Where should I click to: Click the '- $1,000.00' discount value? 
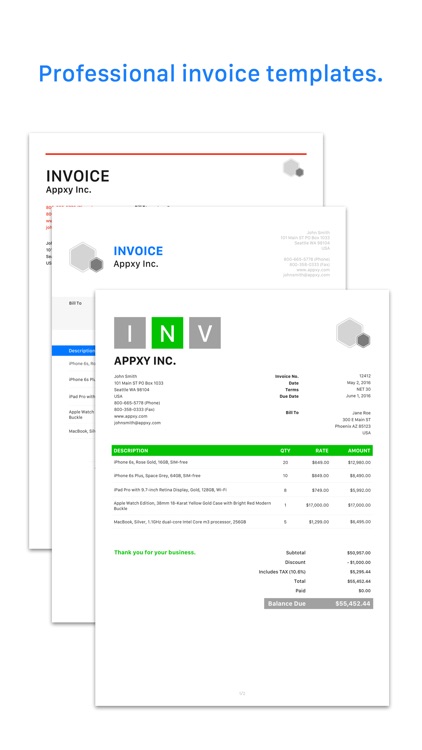359,562
